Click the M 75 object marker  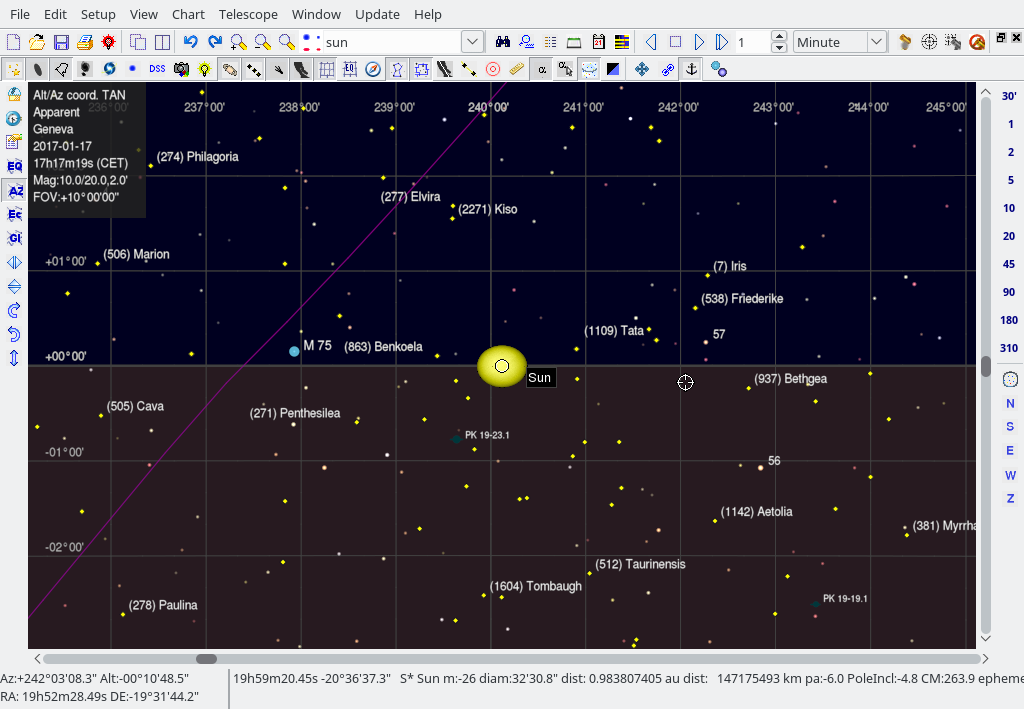[295, 351]
